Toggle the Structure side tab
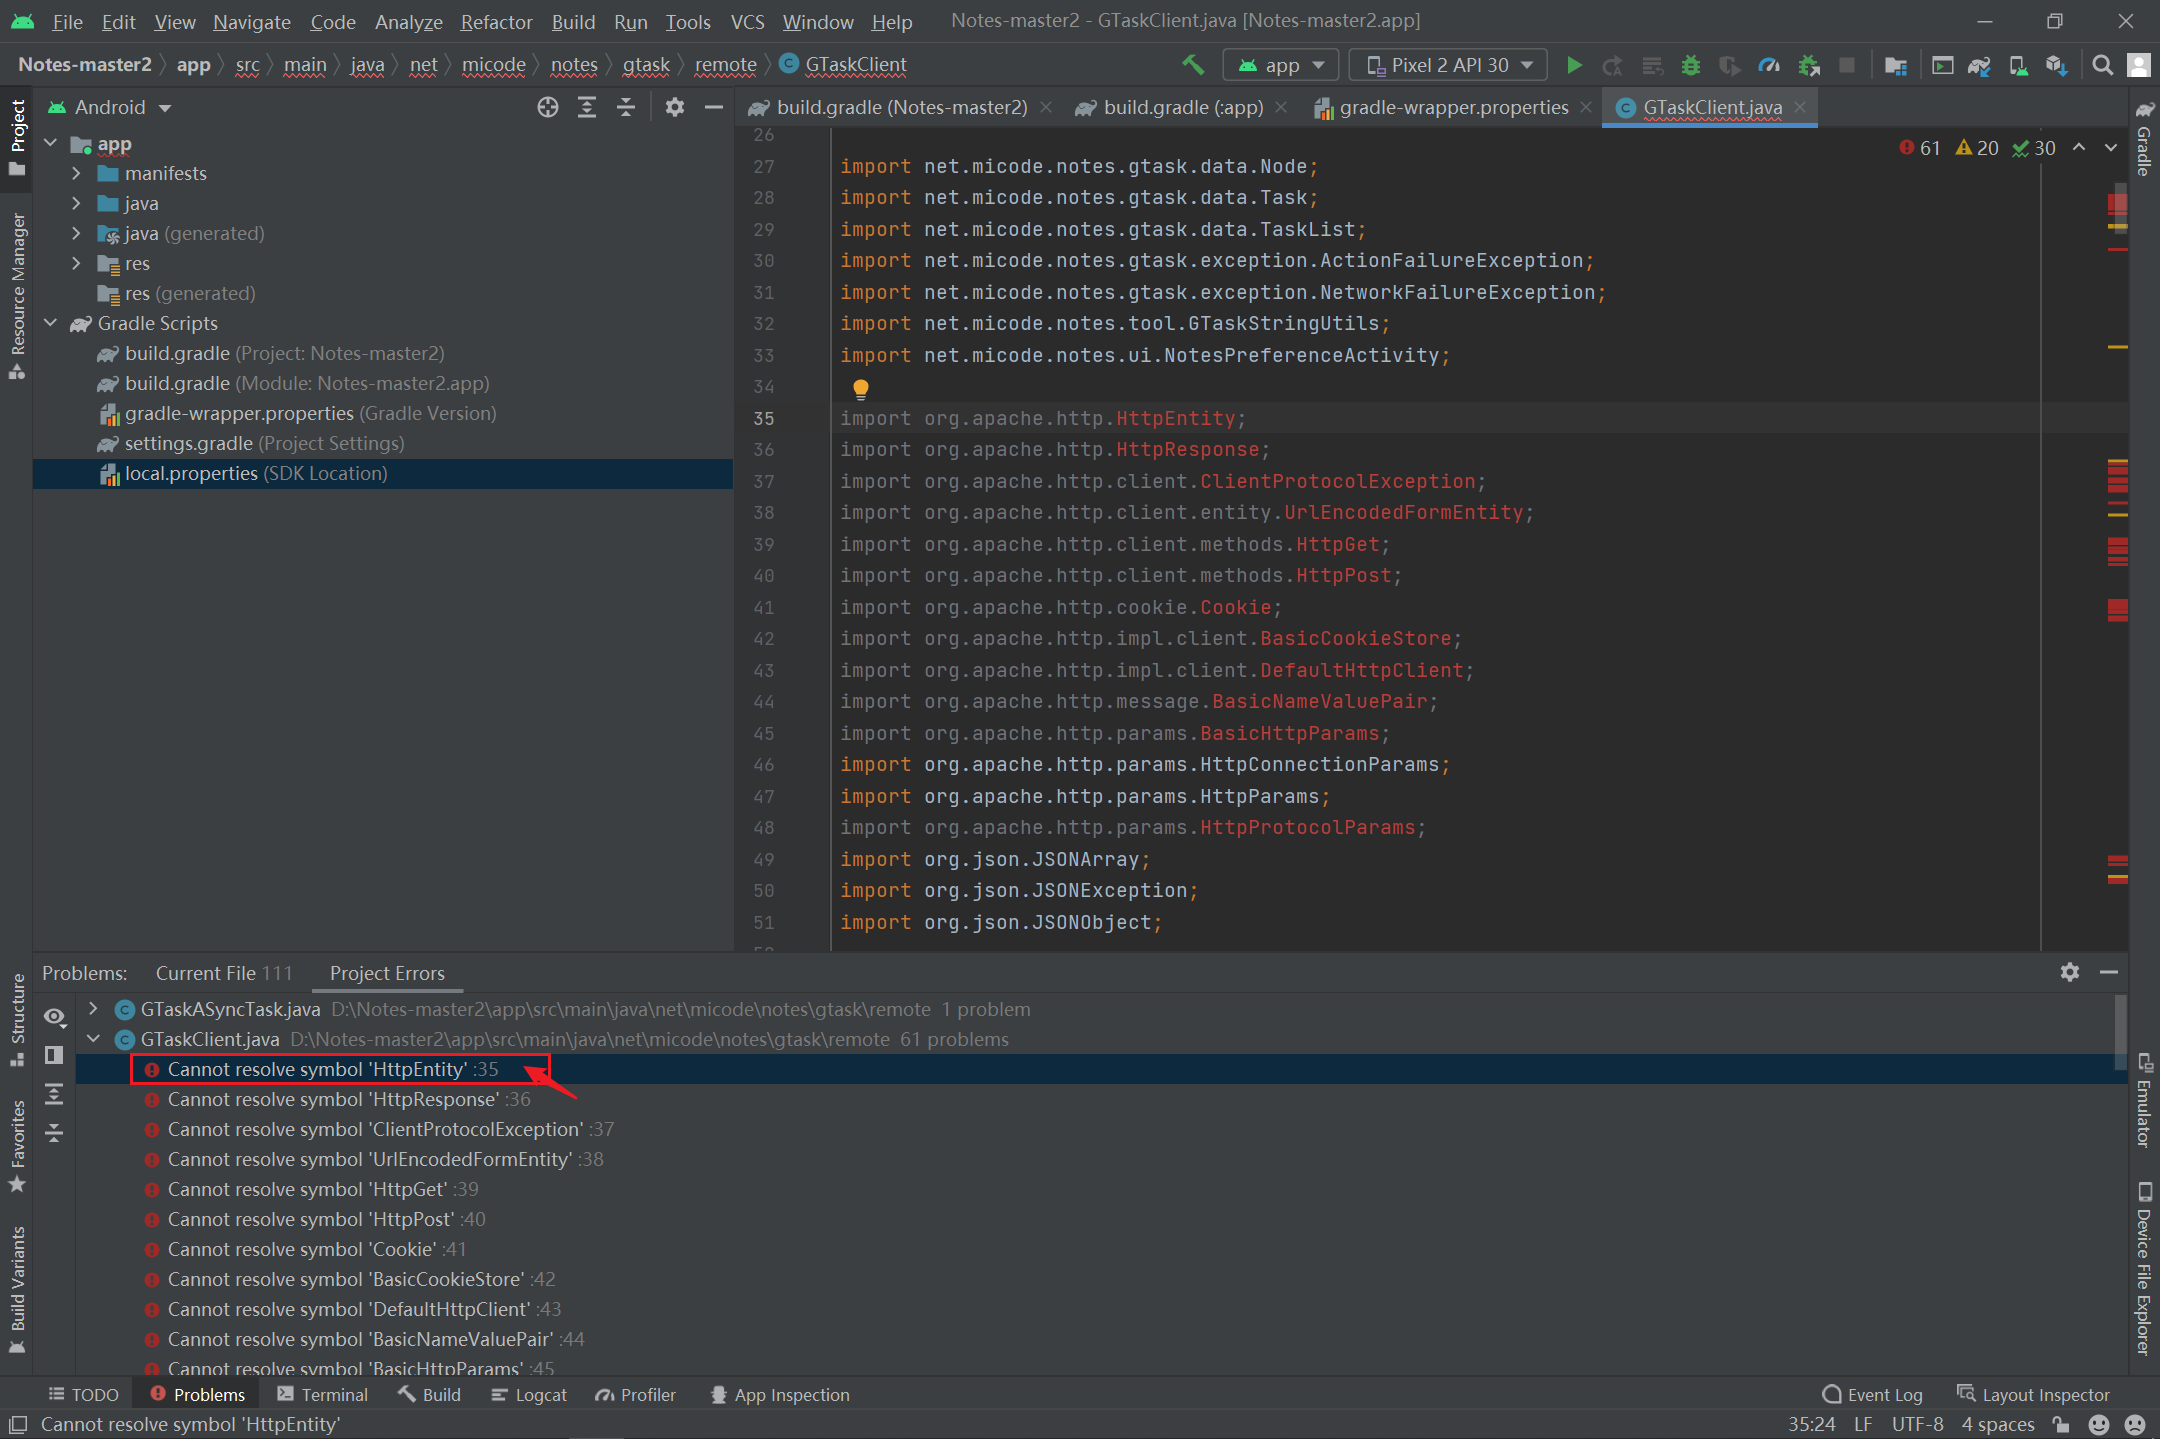Viewport: 2160px width, 1439px height. pos(17,1019)
